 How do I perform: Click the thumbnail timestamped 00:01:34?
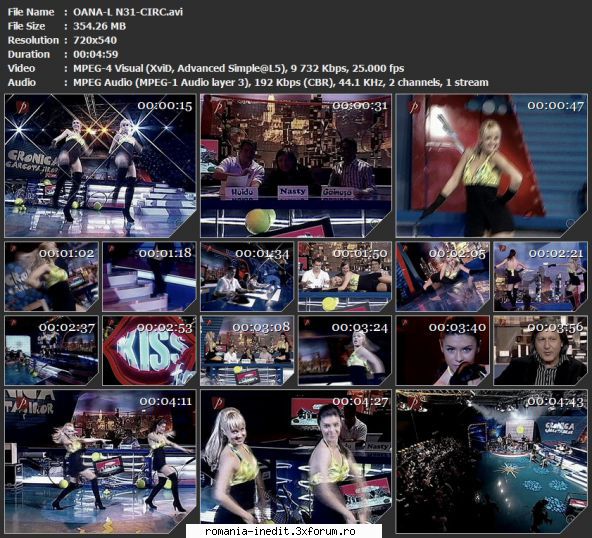pyautogui.click(x=247, y=276)
